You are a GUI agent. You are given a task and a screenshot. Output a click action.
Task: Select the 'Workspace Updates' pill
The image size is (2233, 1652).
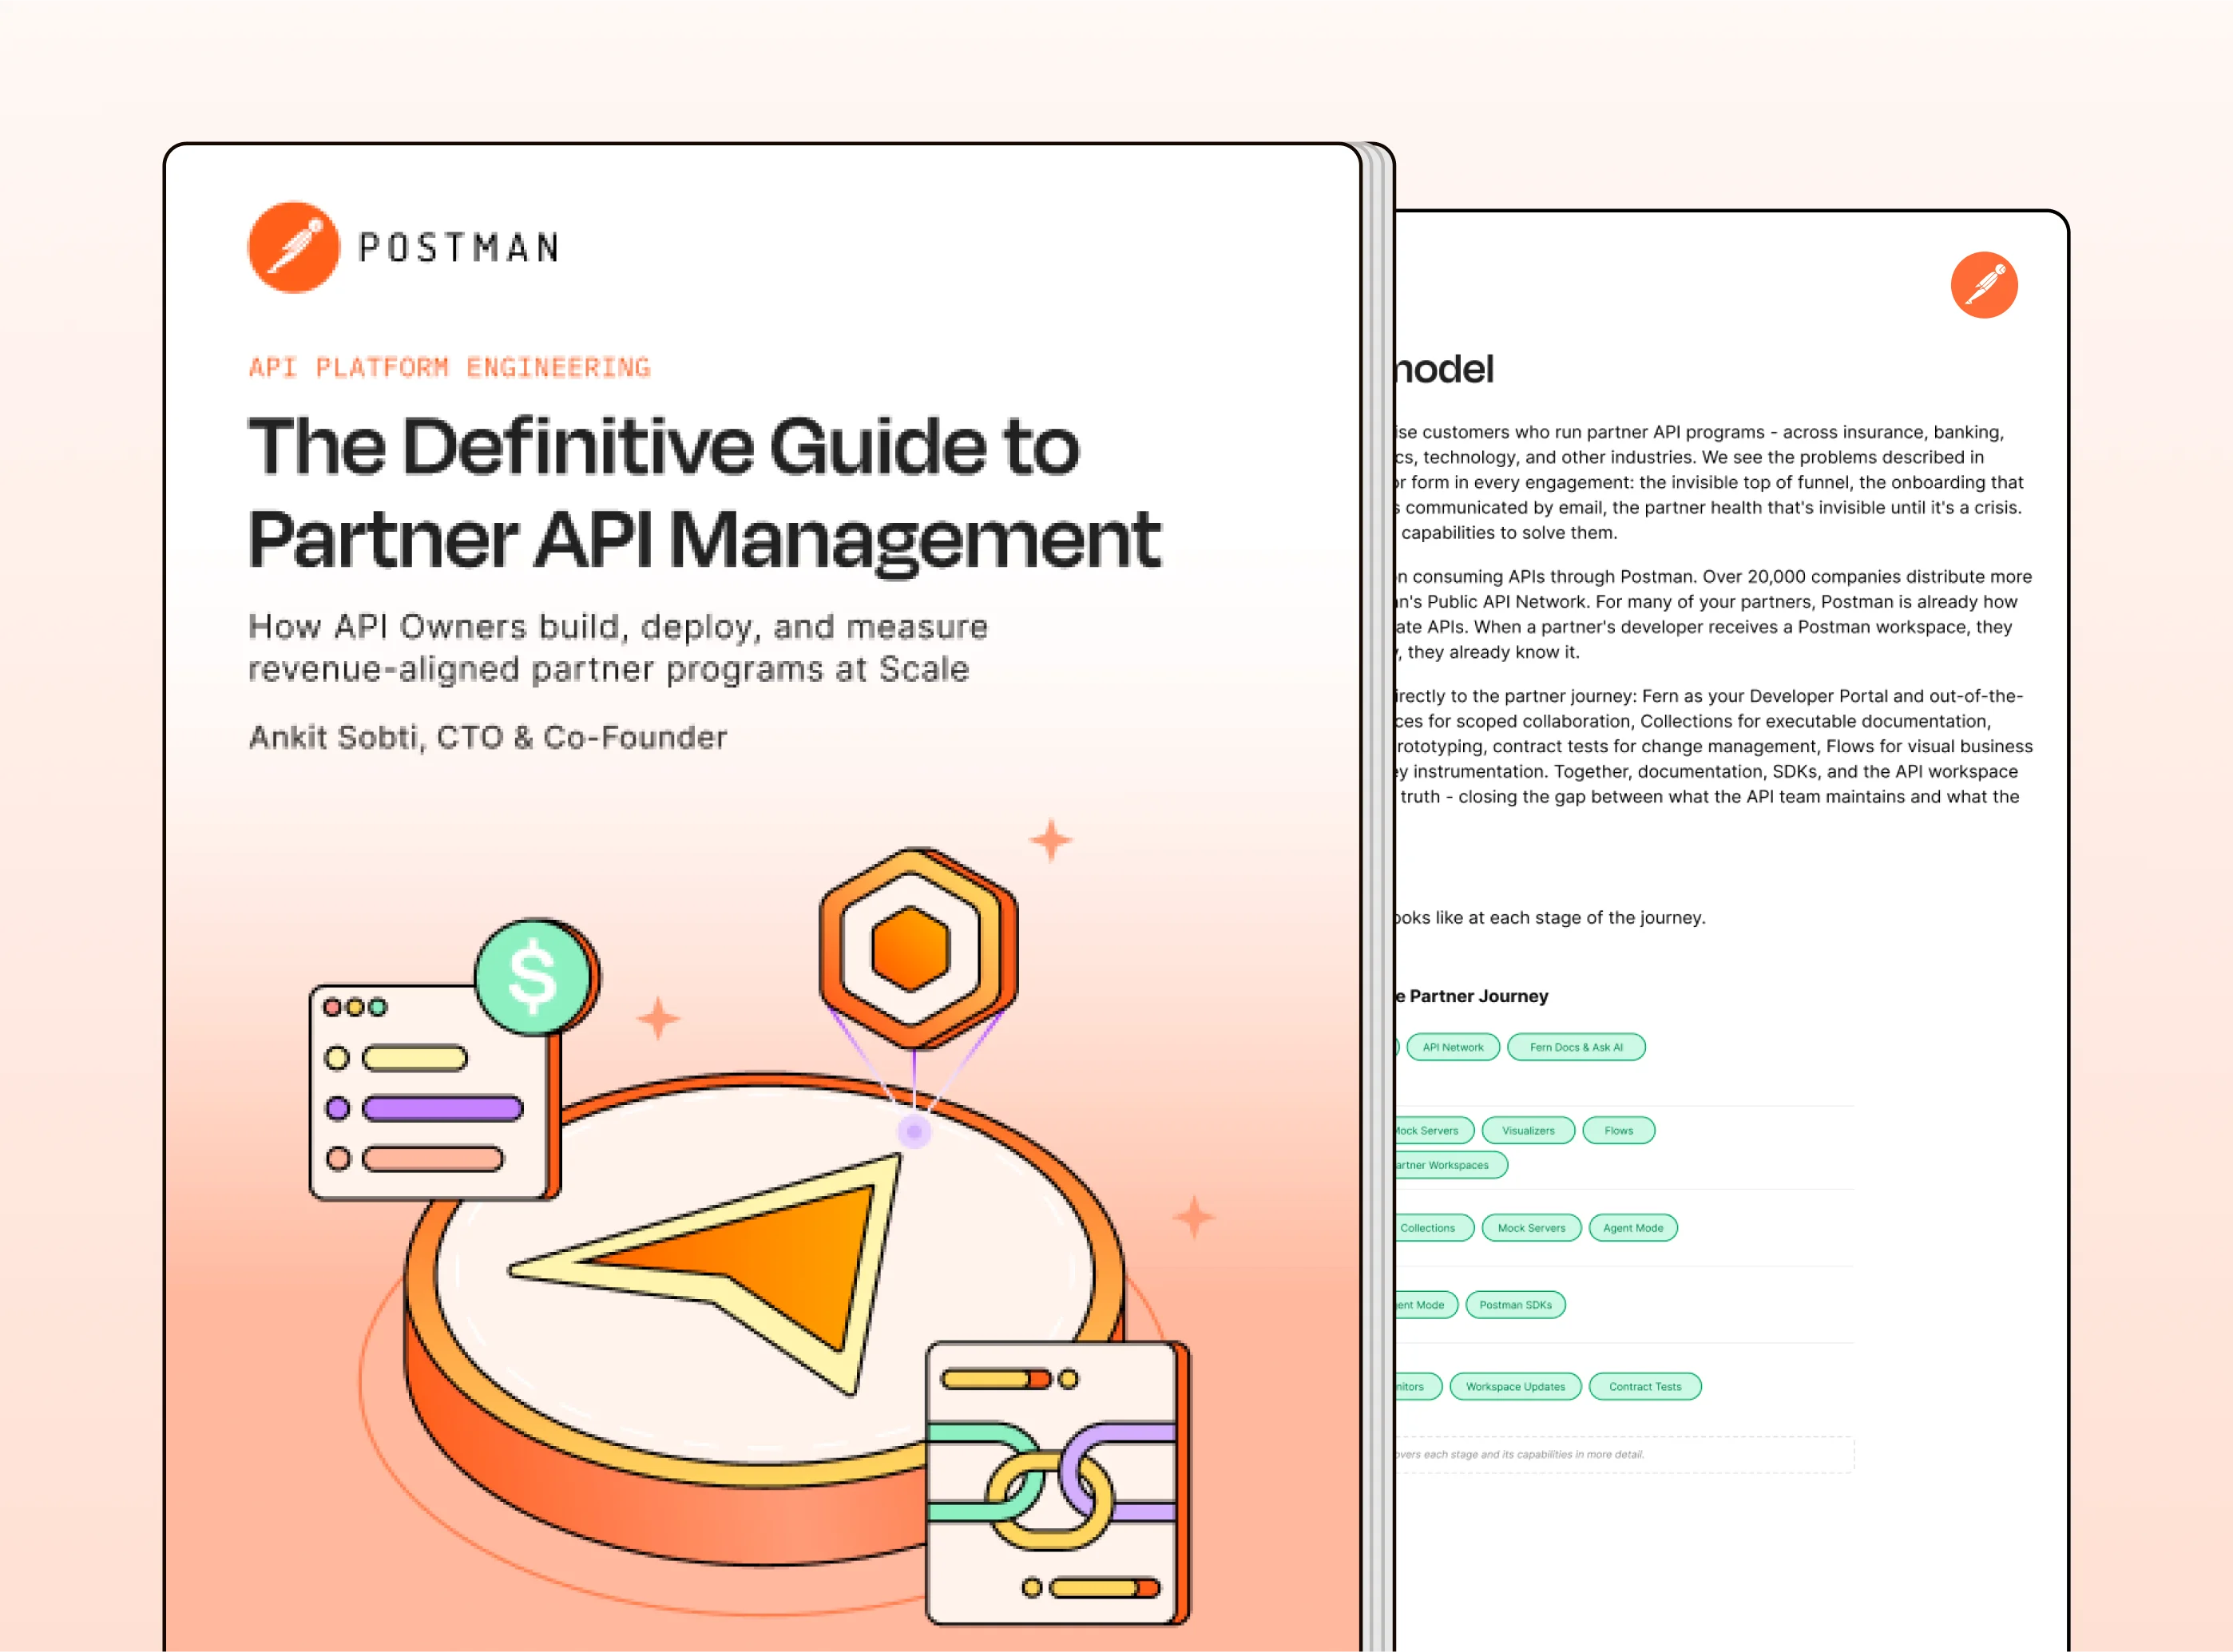(1515, 1387)
